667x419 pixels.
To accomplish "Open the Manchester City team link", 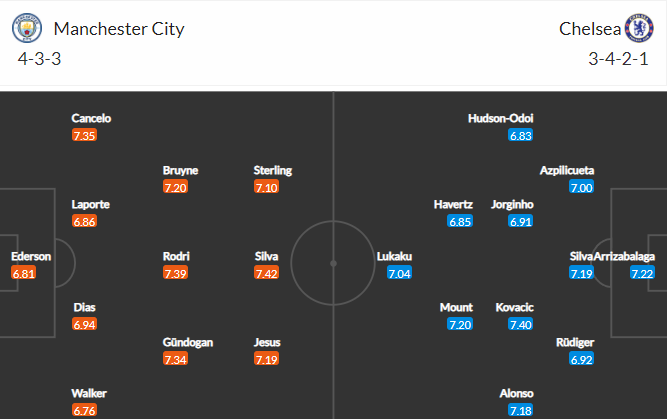I will pyautogui.click(x=119, y=29).
